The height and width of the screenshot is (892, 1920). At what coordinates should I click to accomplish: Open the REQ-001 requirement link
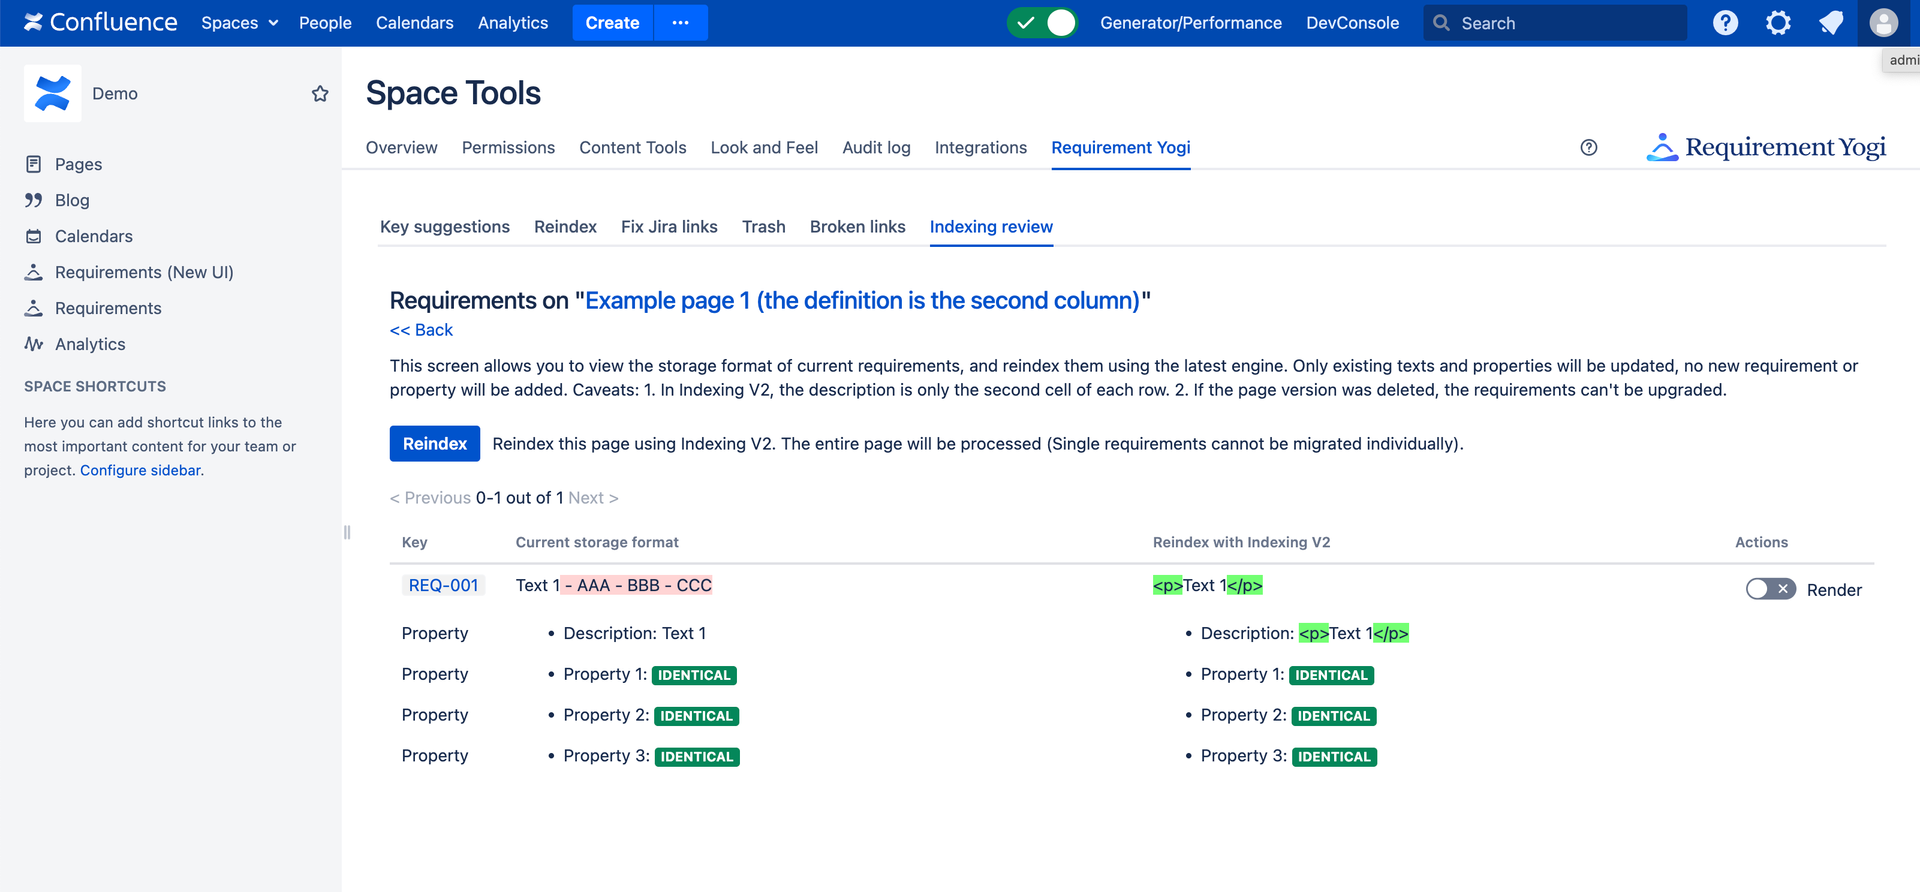443,586
